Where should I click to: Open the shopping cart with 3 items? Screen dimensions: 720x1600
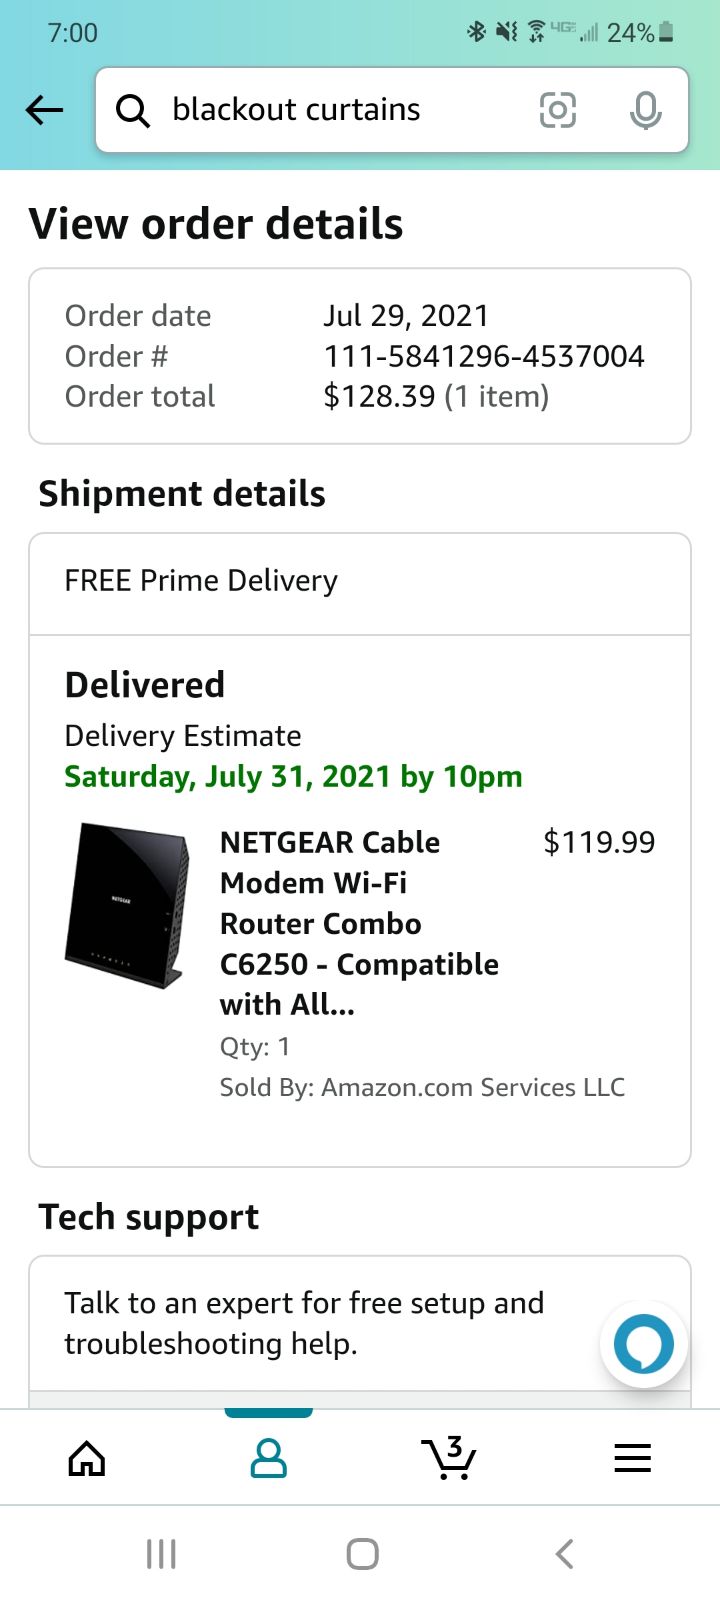tap(449, 1459)
